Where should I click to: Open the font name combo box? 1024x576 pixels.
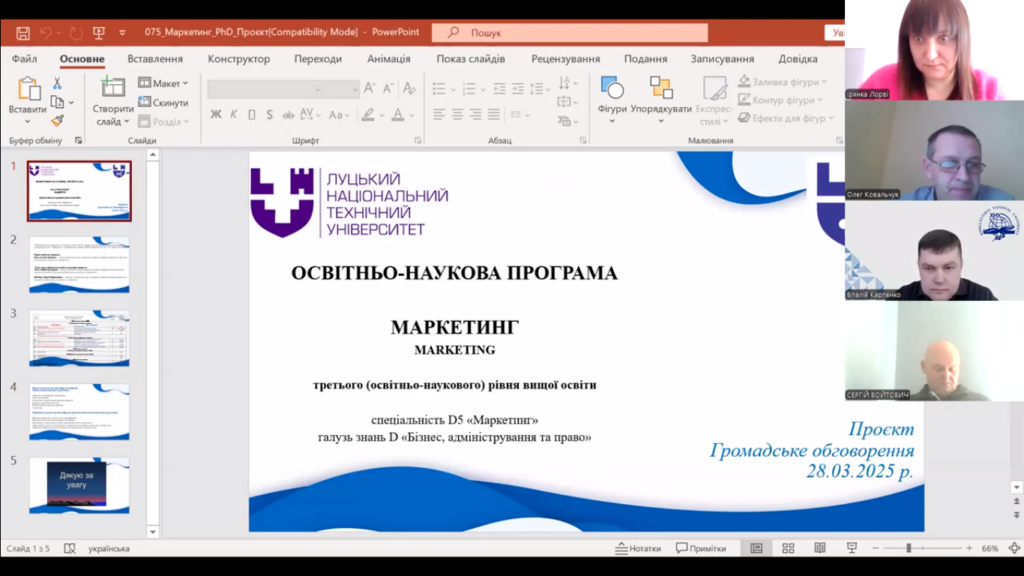tap(264, 89)
